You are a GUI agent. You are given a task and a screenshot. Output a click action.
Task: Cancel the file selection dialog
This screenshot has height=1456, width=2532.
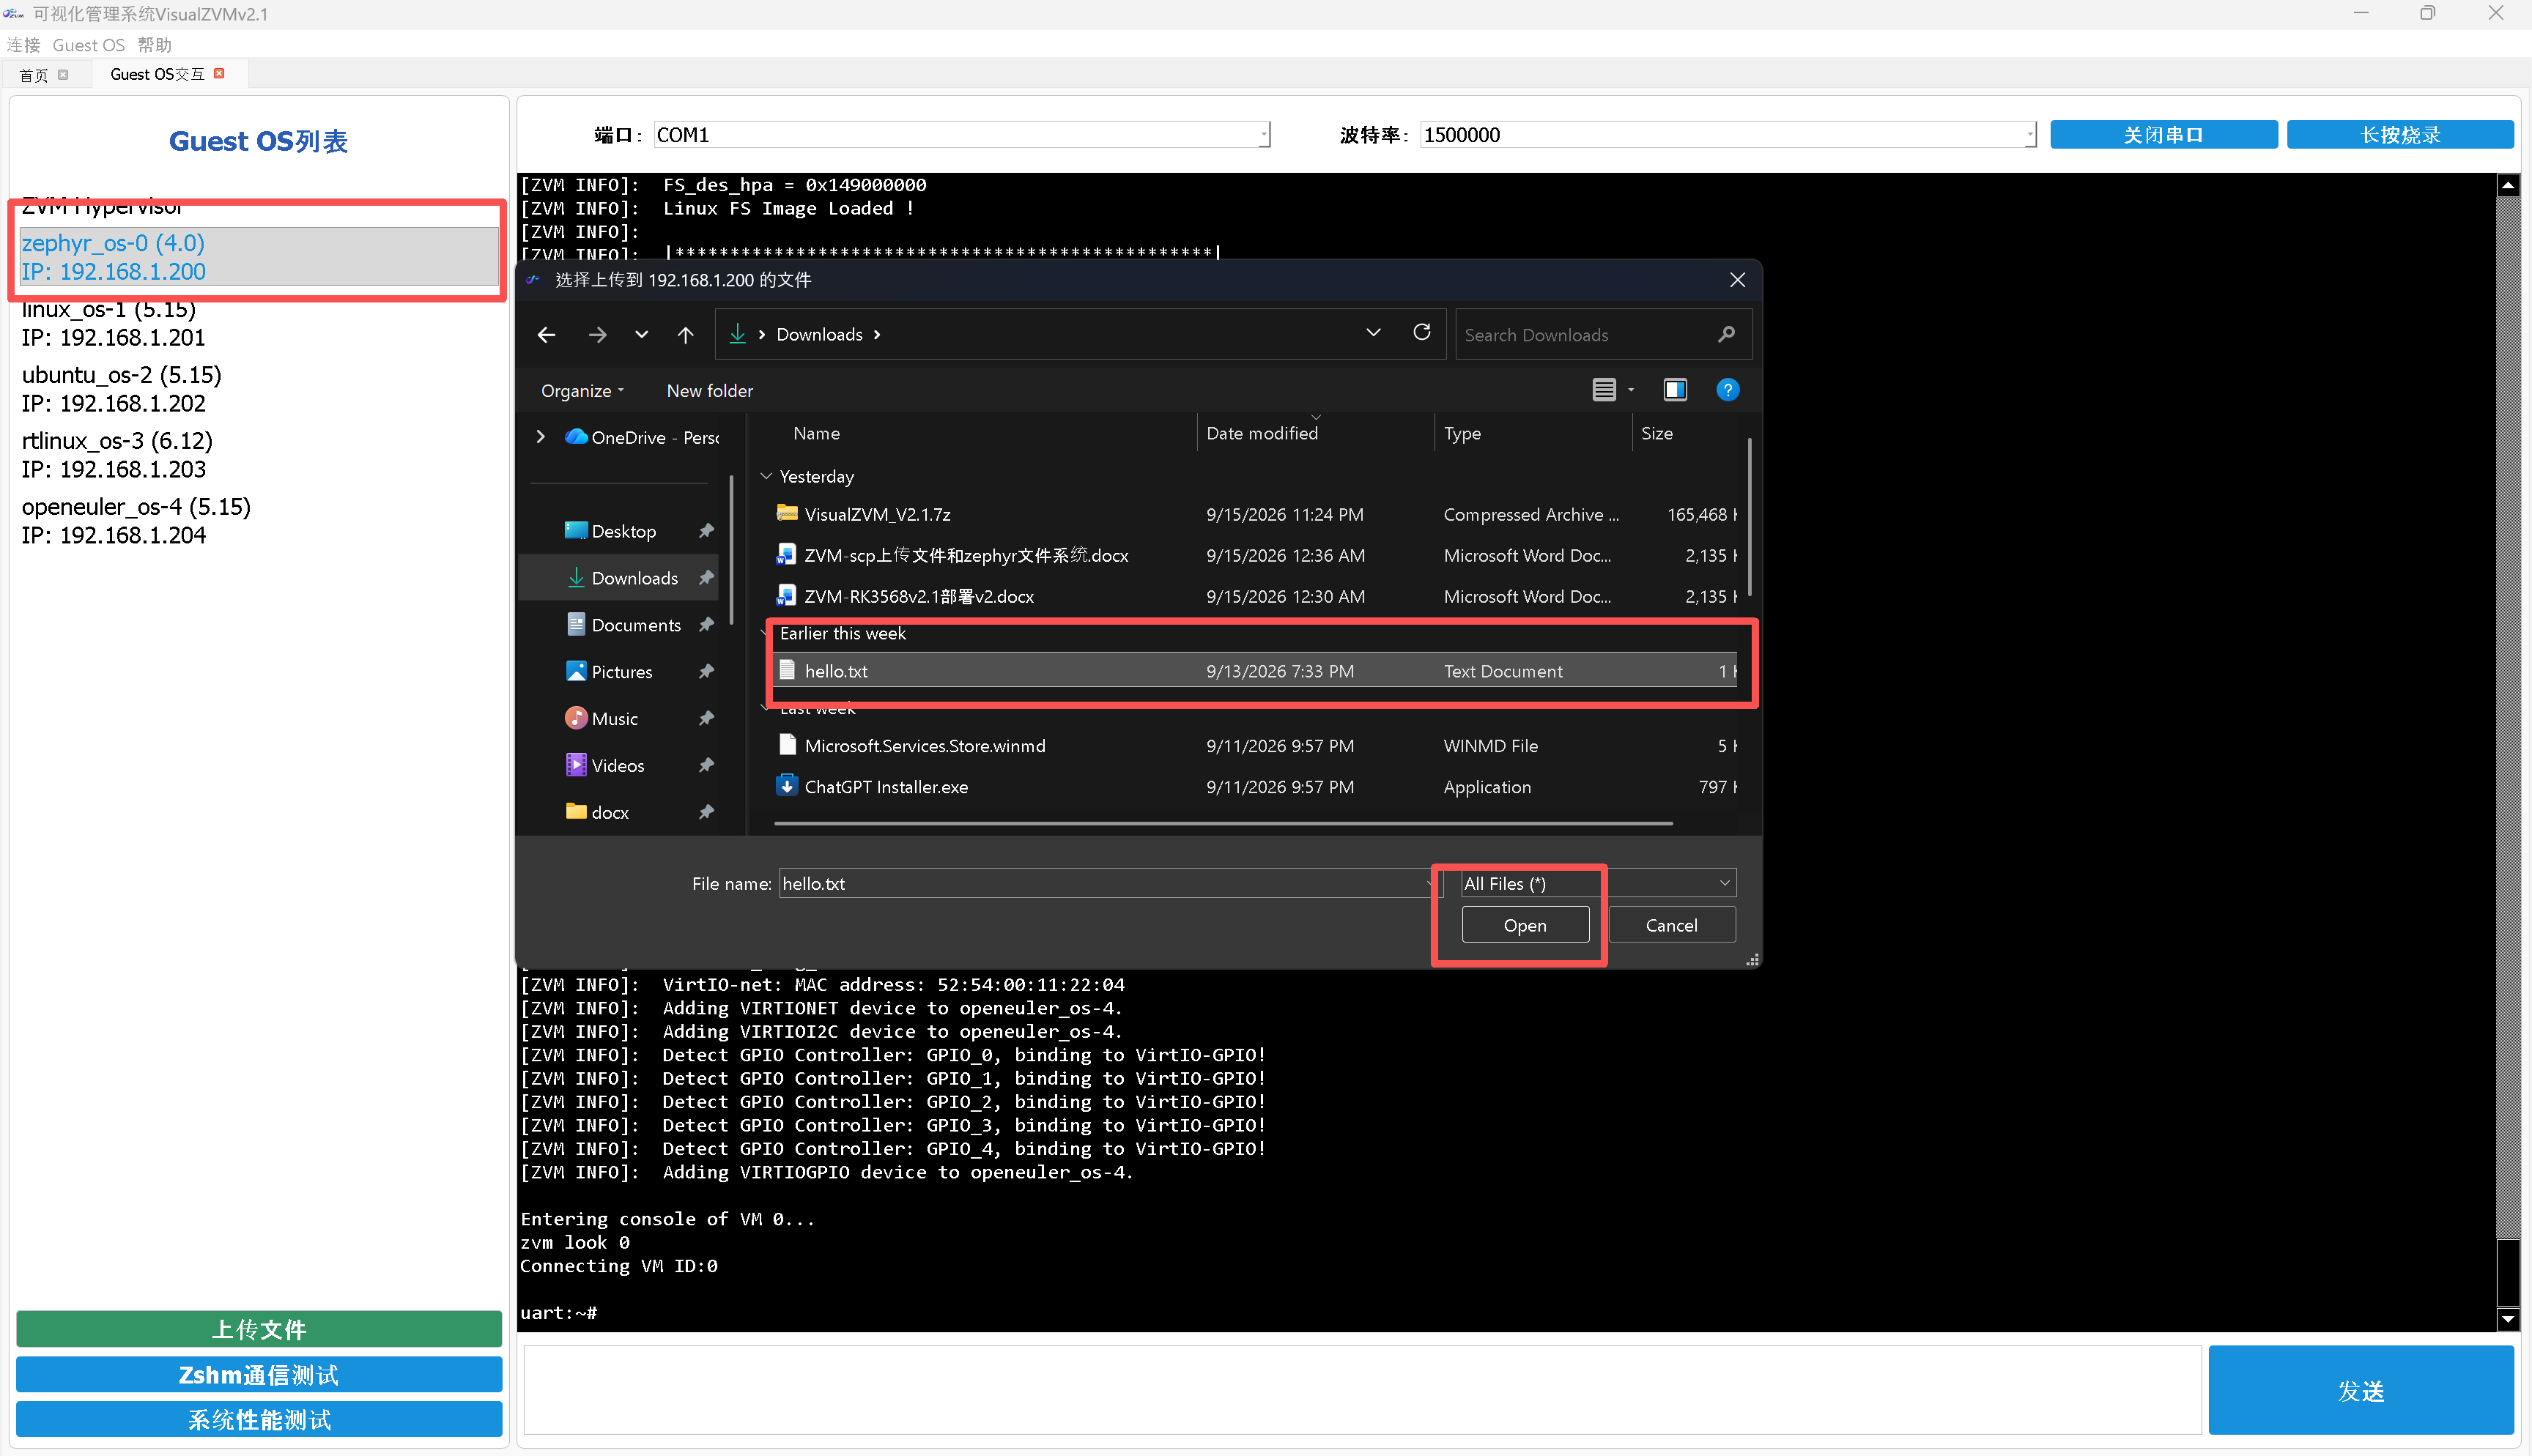point(1671,926)
